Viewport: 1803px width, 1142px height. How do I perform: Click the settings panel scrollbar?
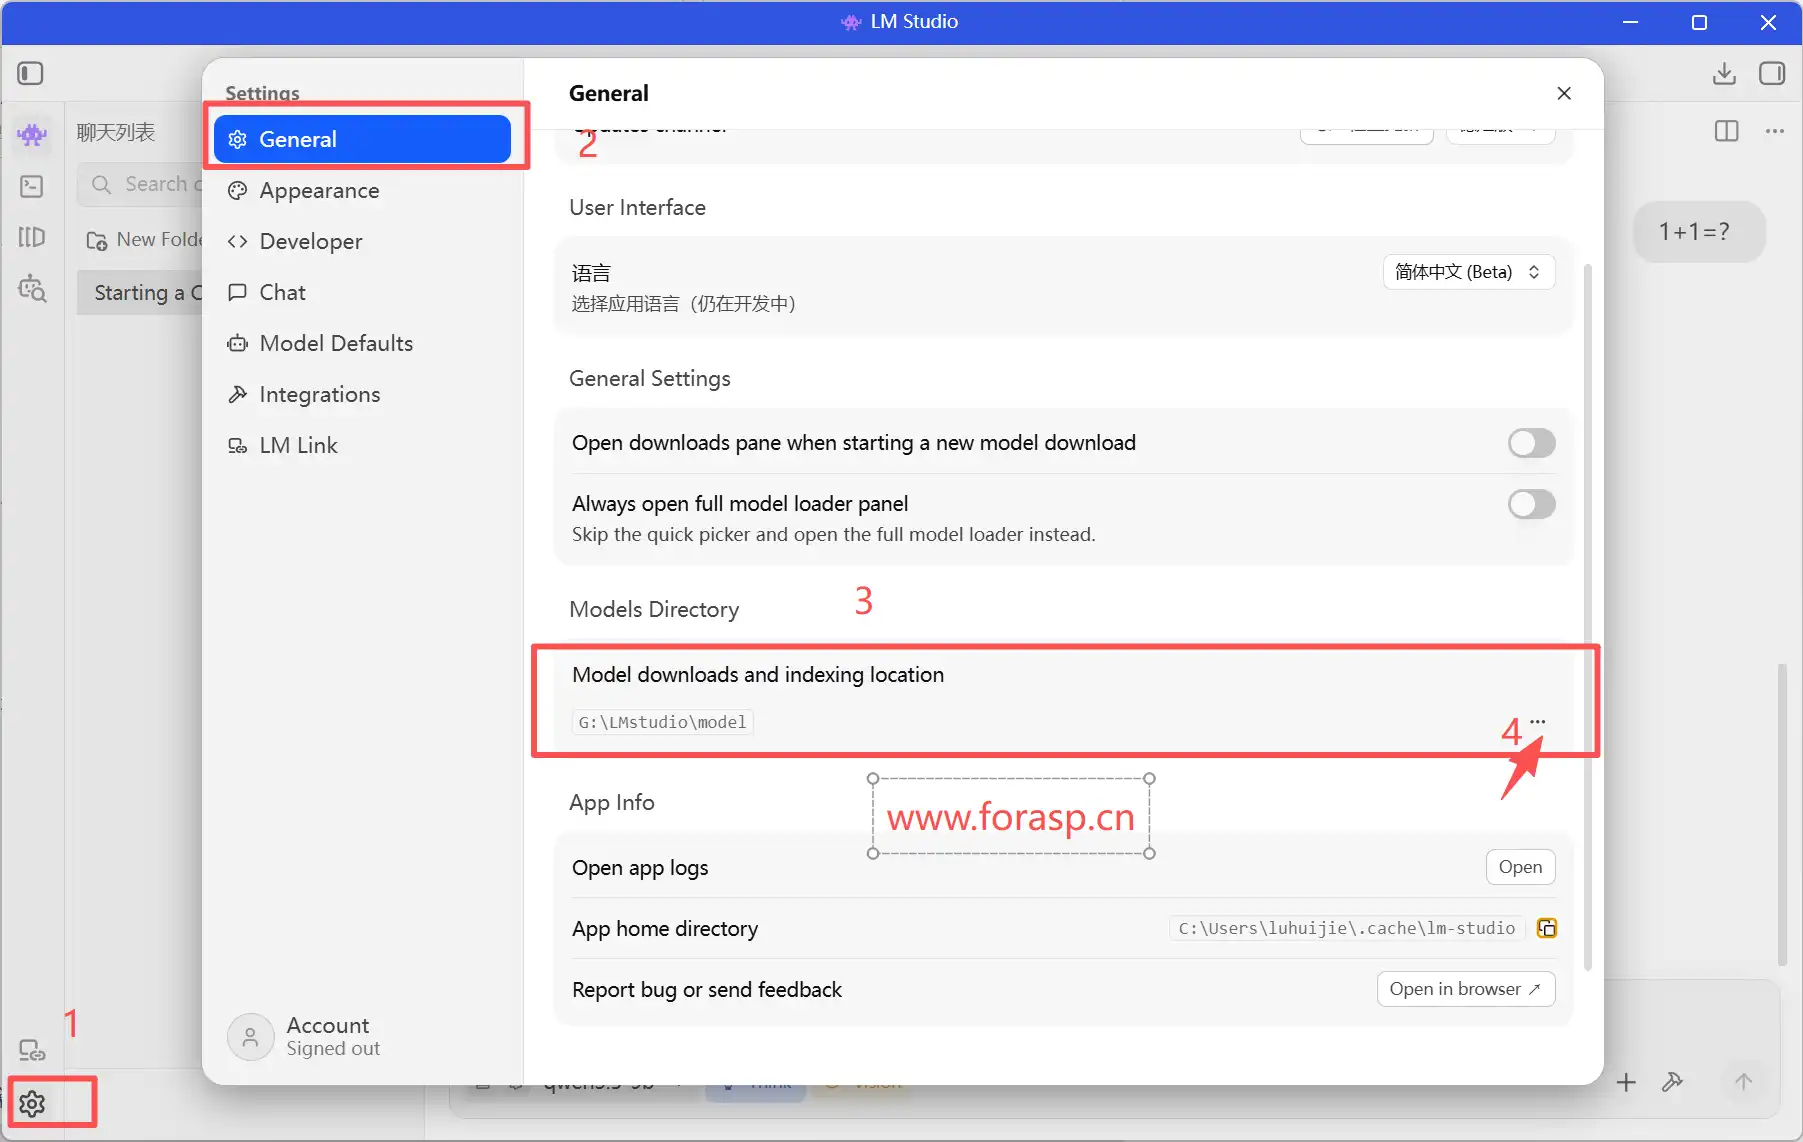click(1588, 615)
